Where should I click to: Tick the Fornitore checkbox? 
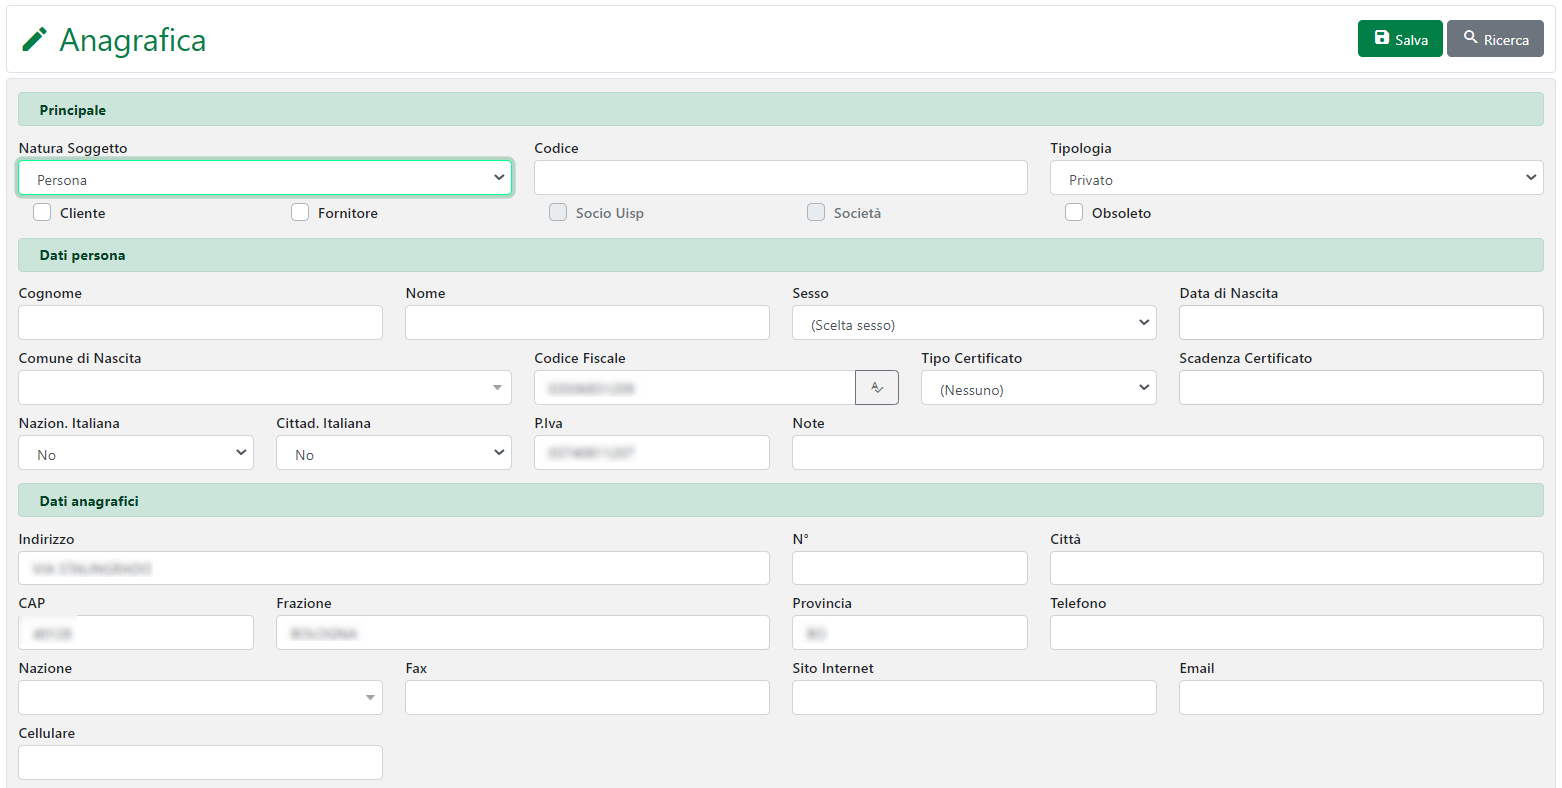pos(300,212)
